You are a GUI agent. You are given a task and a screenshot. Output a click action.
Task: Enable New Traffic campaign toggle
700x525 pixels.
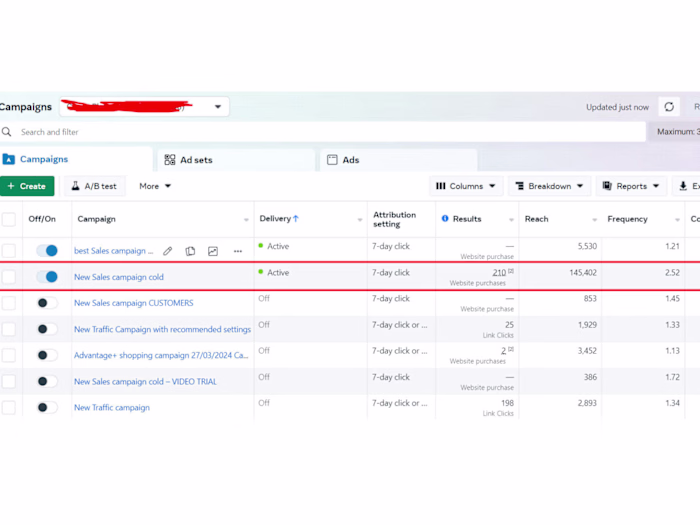click(x=47, y=407)
